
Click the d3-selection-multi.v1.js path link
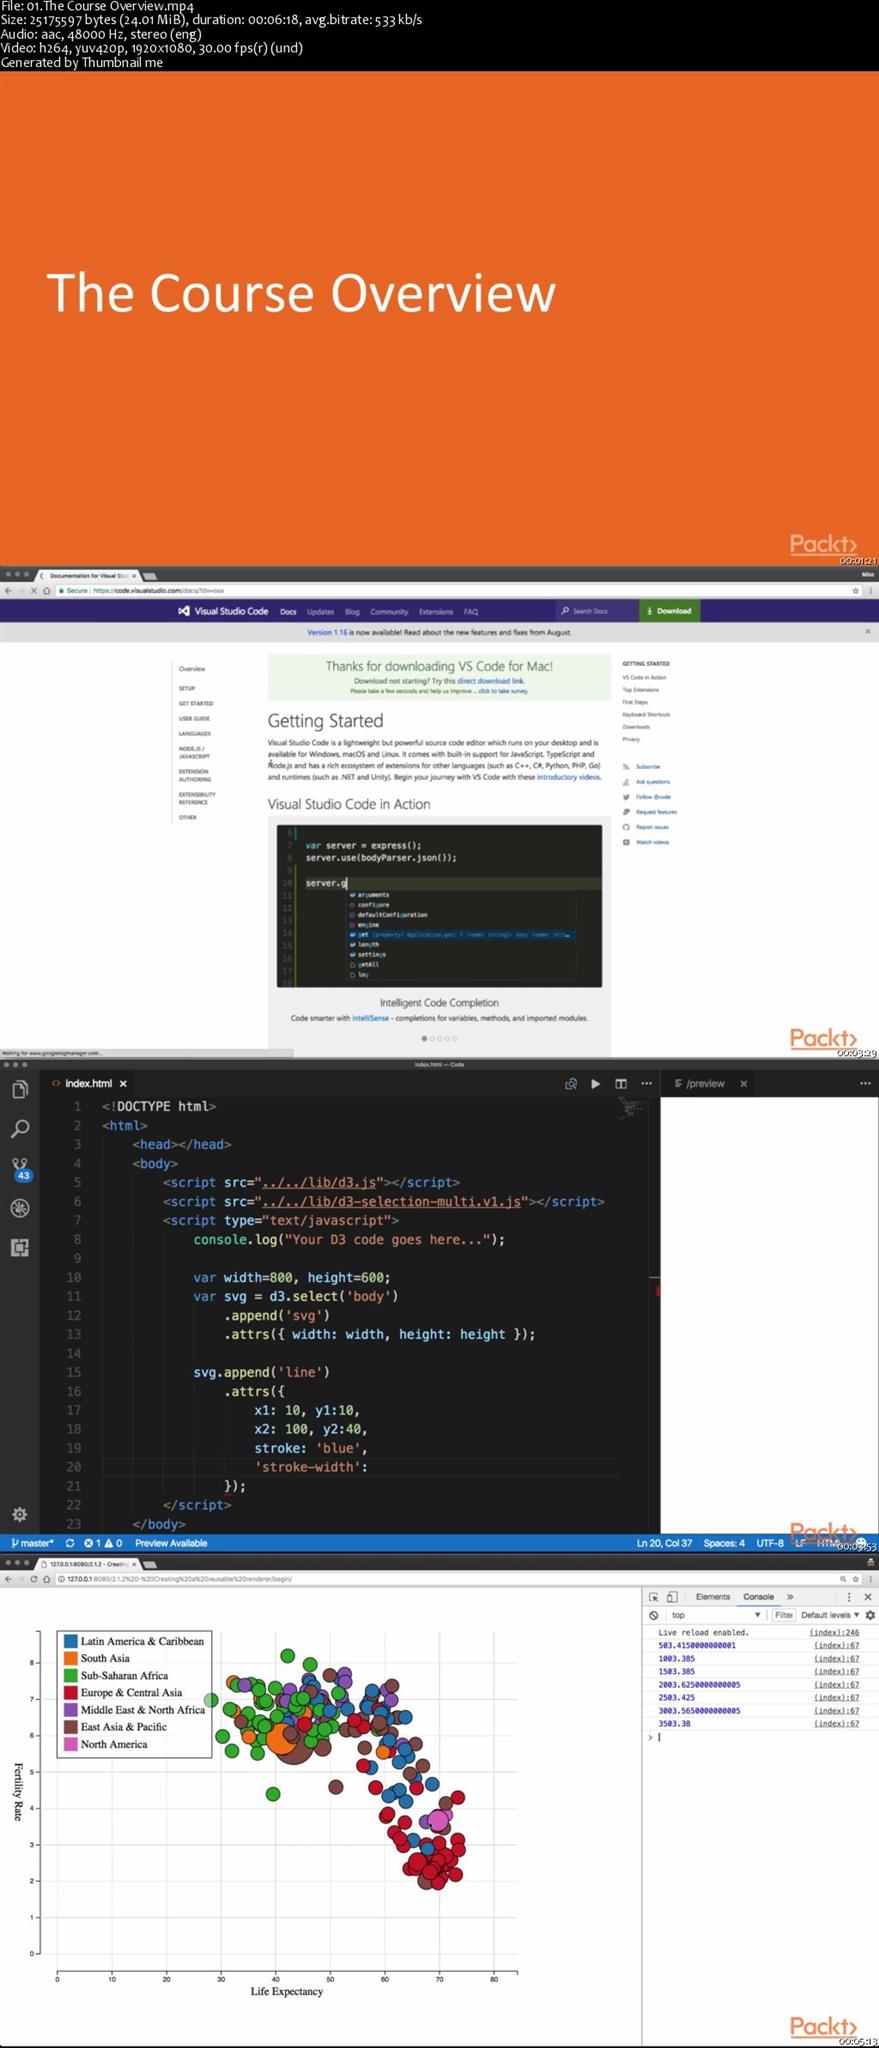click(392, 1201)
